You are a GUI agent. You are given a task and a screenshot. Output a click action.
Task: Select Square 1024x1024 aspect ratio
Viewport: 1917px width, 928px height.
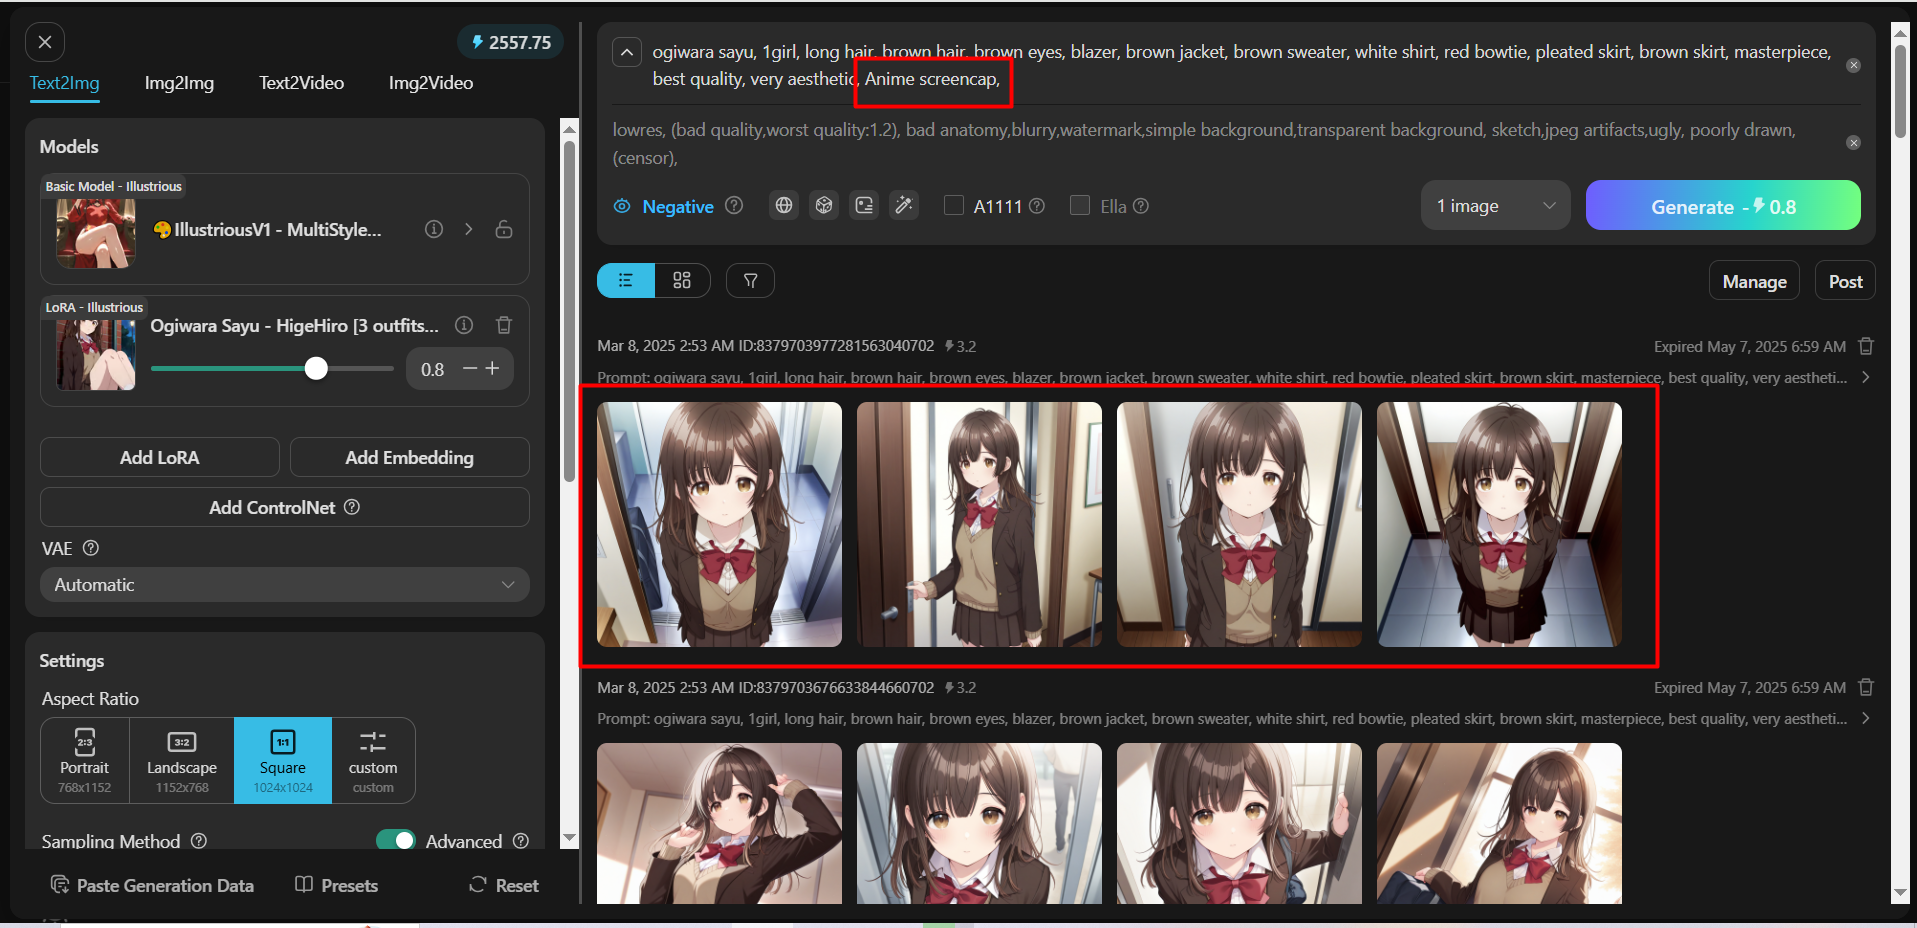click(283, 760)
